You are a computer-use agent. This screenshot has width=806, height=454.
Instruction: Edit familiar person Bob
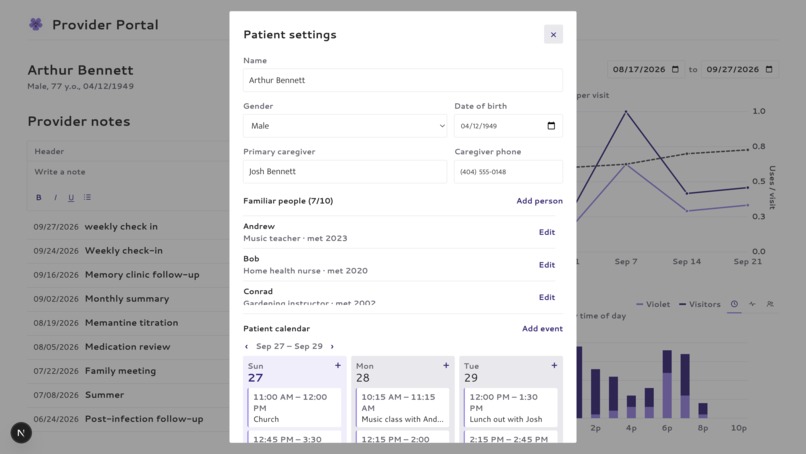coord(547,265)
